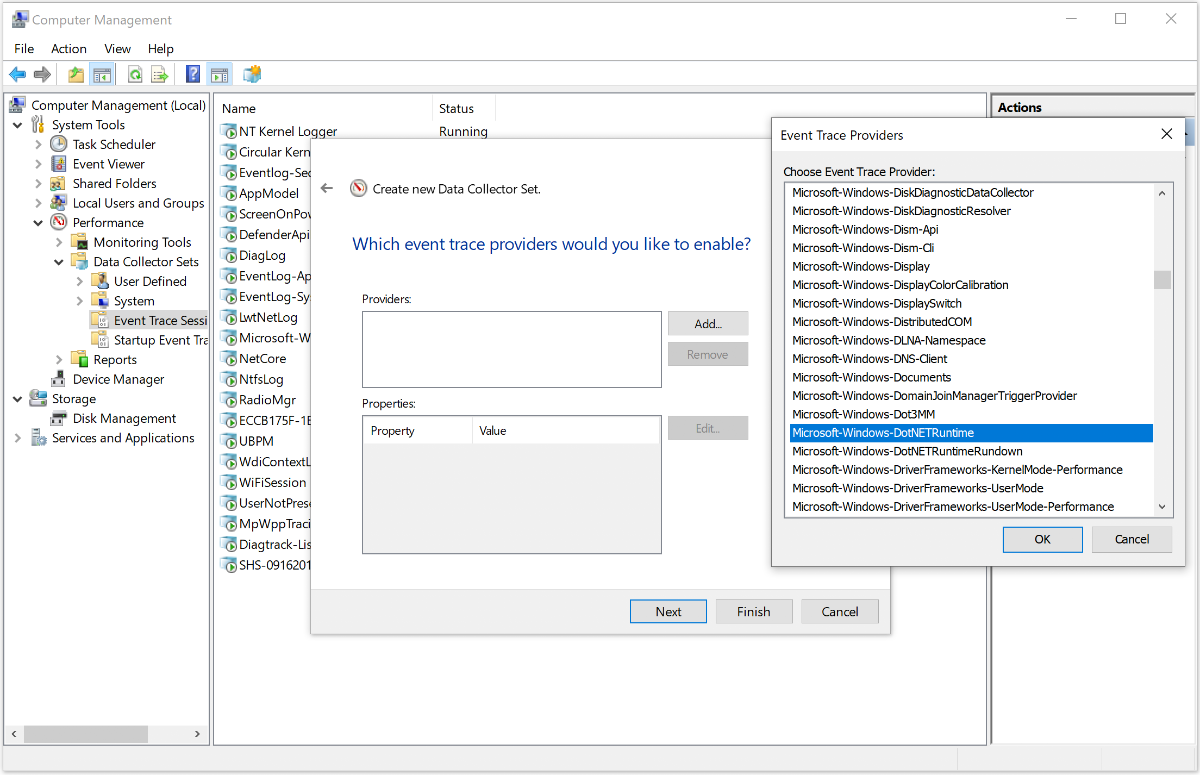1200x775 pixels.
Task: Expand the Task Scheduler node
Action: (x=38, y=144)
